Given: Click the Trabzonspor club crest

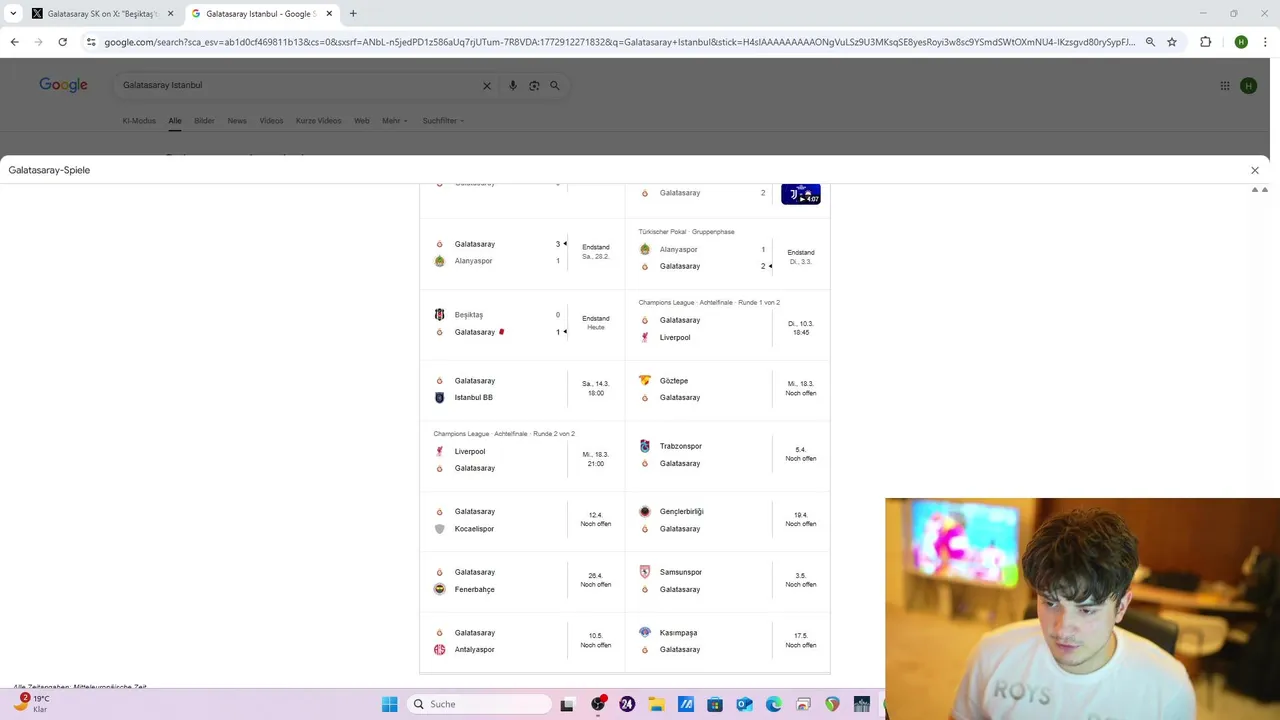Looking at the screenshot, I should coord(645,446).
